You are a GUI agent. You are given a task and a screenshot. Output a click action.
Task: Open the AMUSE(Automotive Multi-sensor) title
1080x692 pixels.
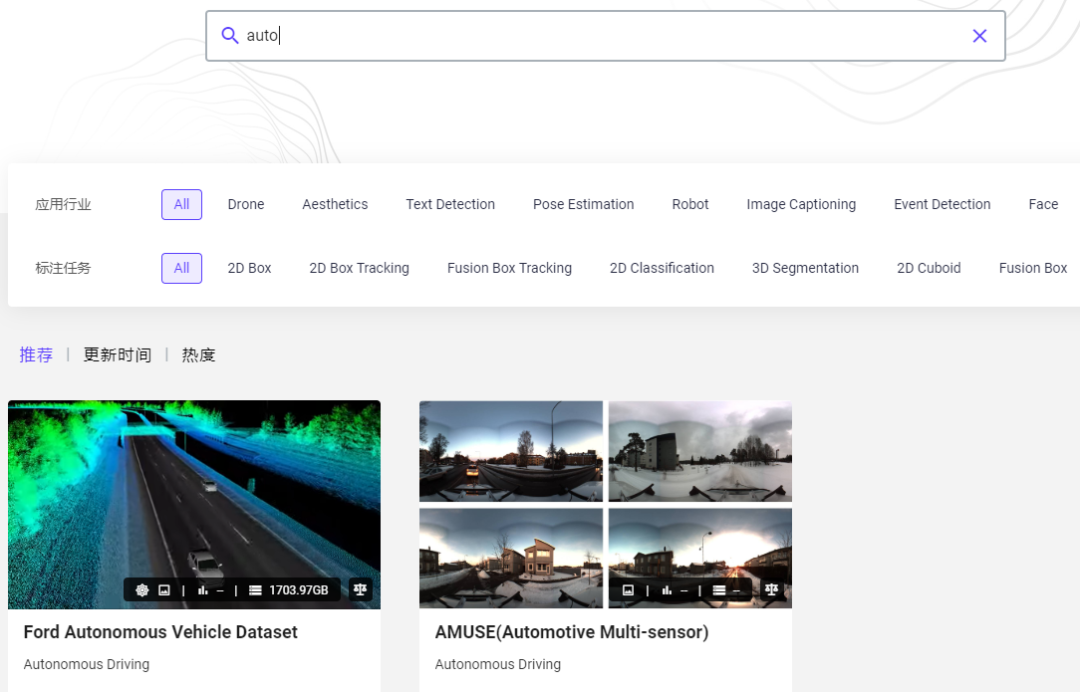[x=572, y=632]
